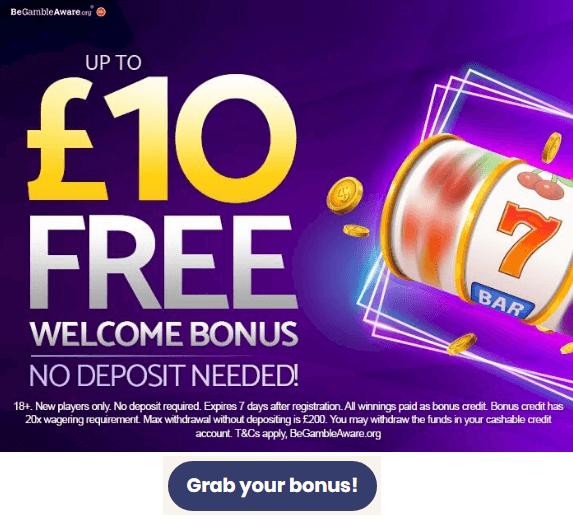The width and height of the screenshot is (573, 520).
Task: Click the UP TO label
Action: point(113,62)
